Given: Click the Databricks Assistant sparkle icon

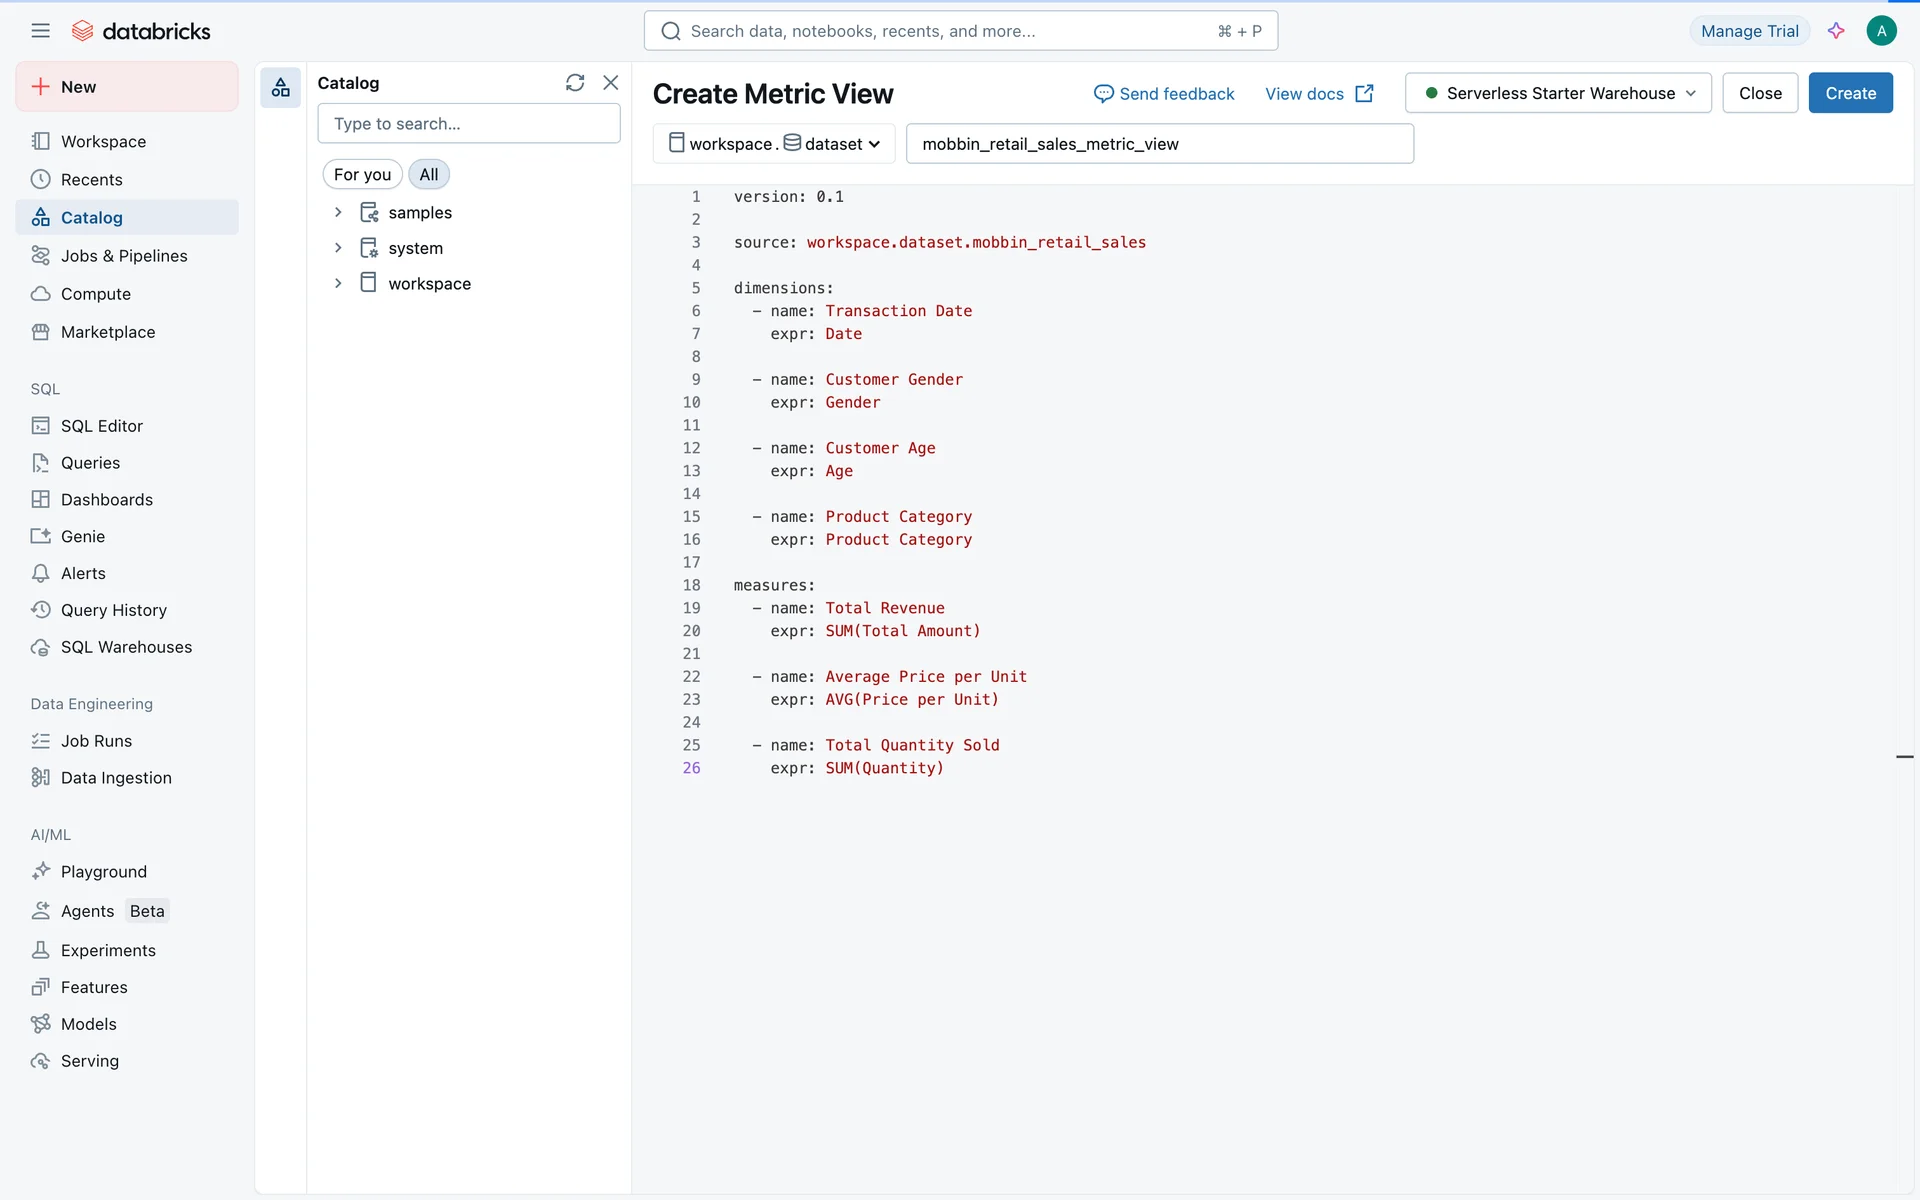Looking at the screenshot, I should tap(1836, 31).
